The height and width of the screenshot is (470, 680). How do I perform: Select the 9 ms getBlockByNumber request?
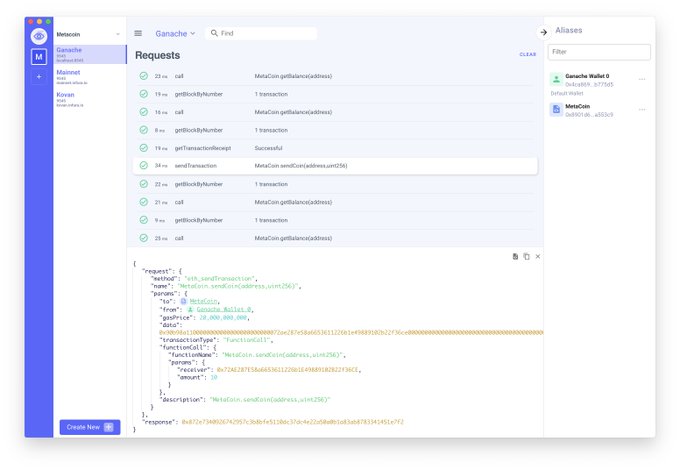click(x=335, y=220)
